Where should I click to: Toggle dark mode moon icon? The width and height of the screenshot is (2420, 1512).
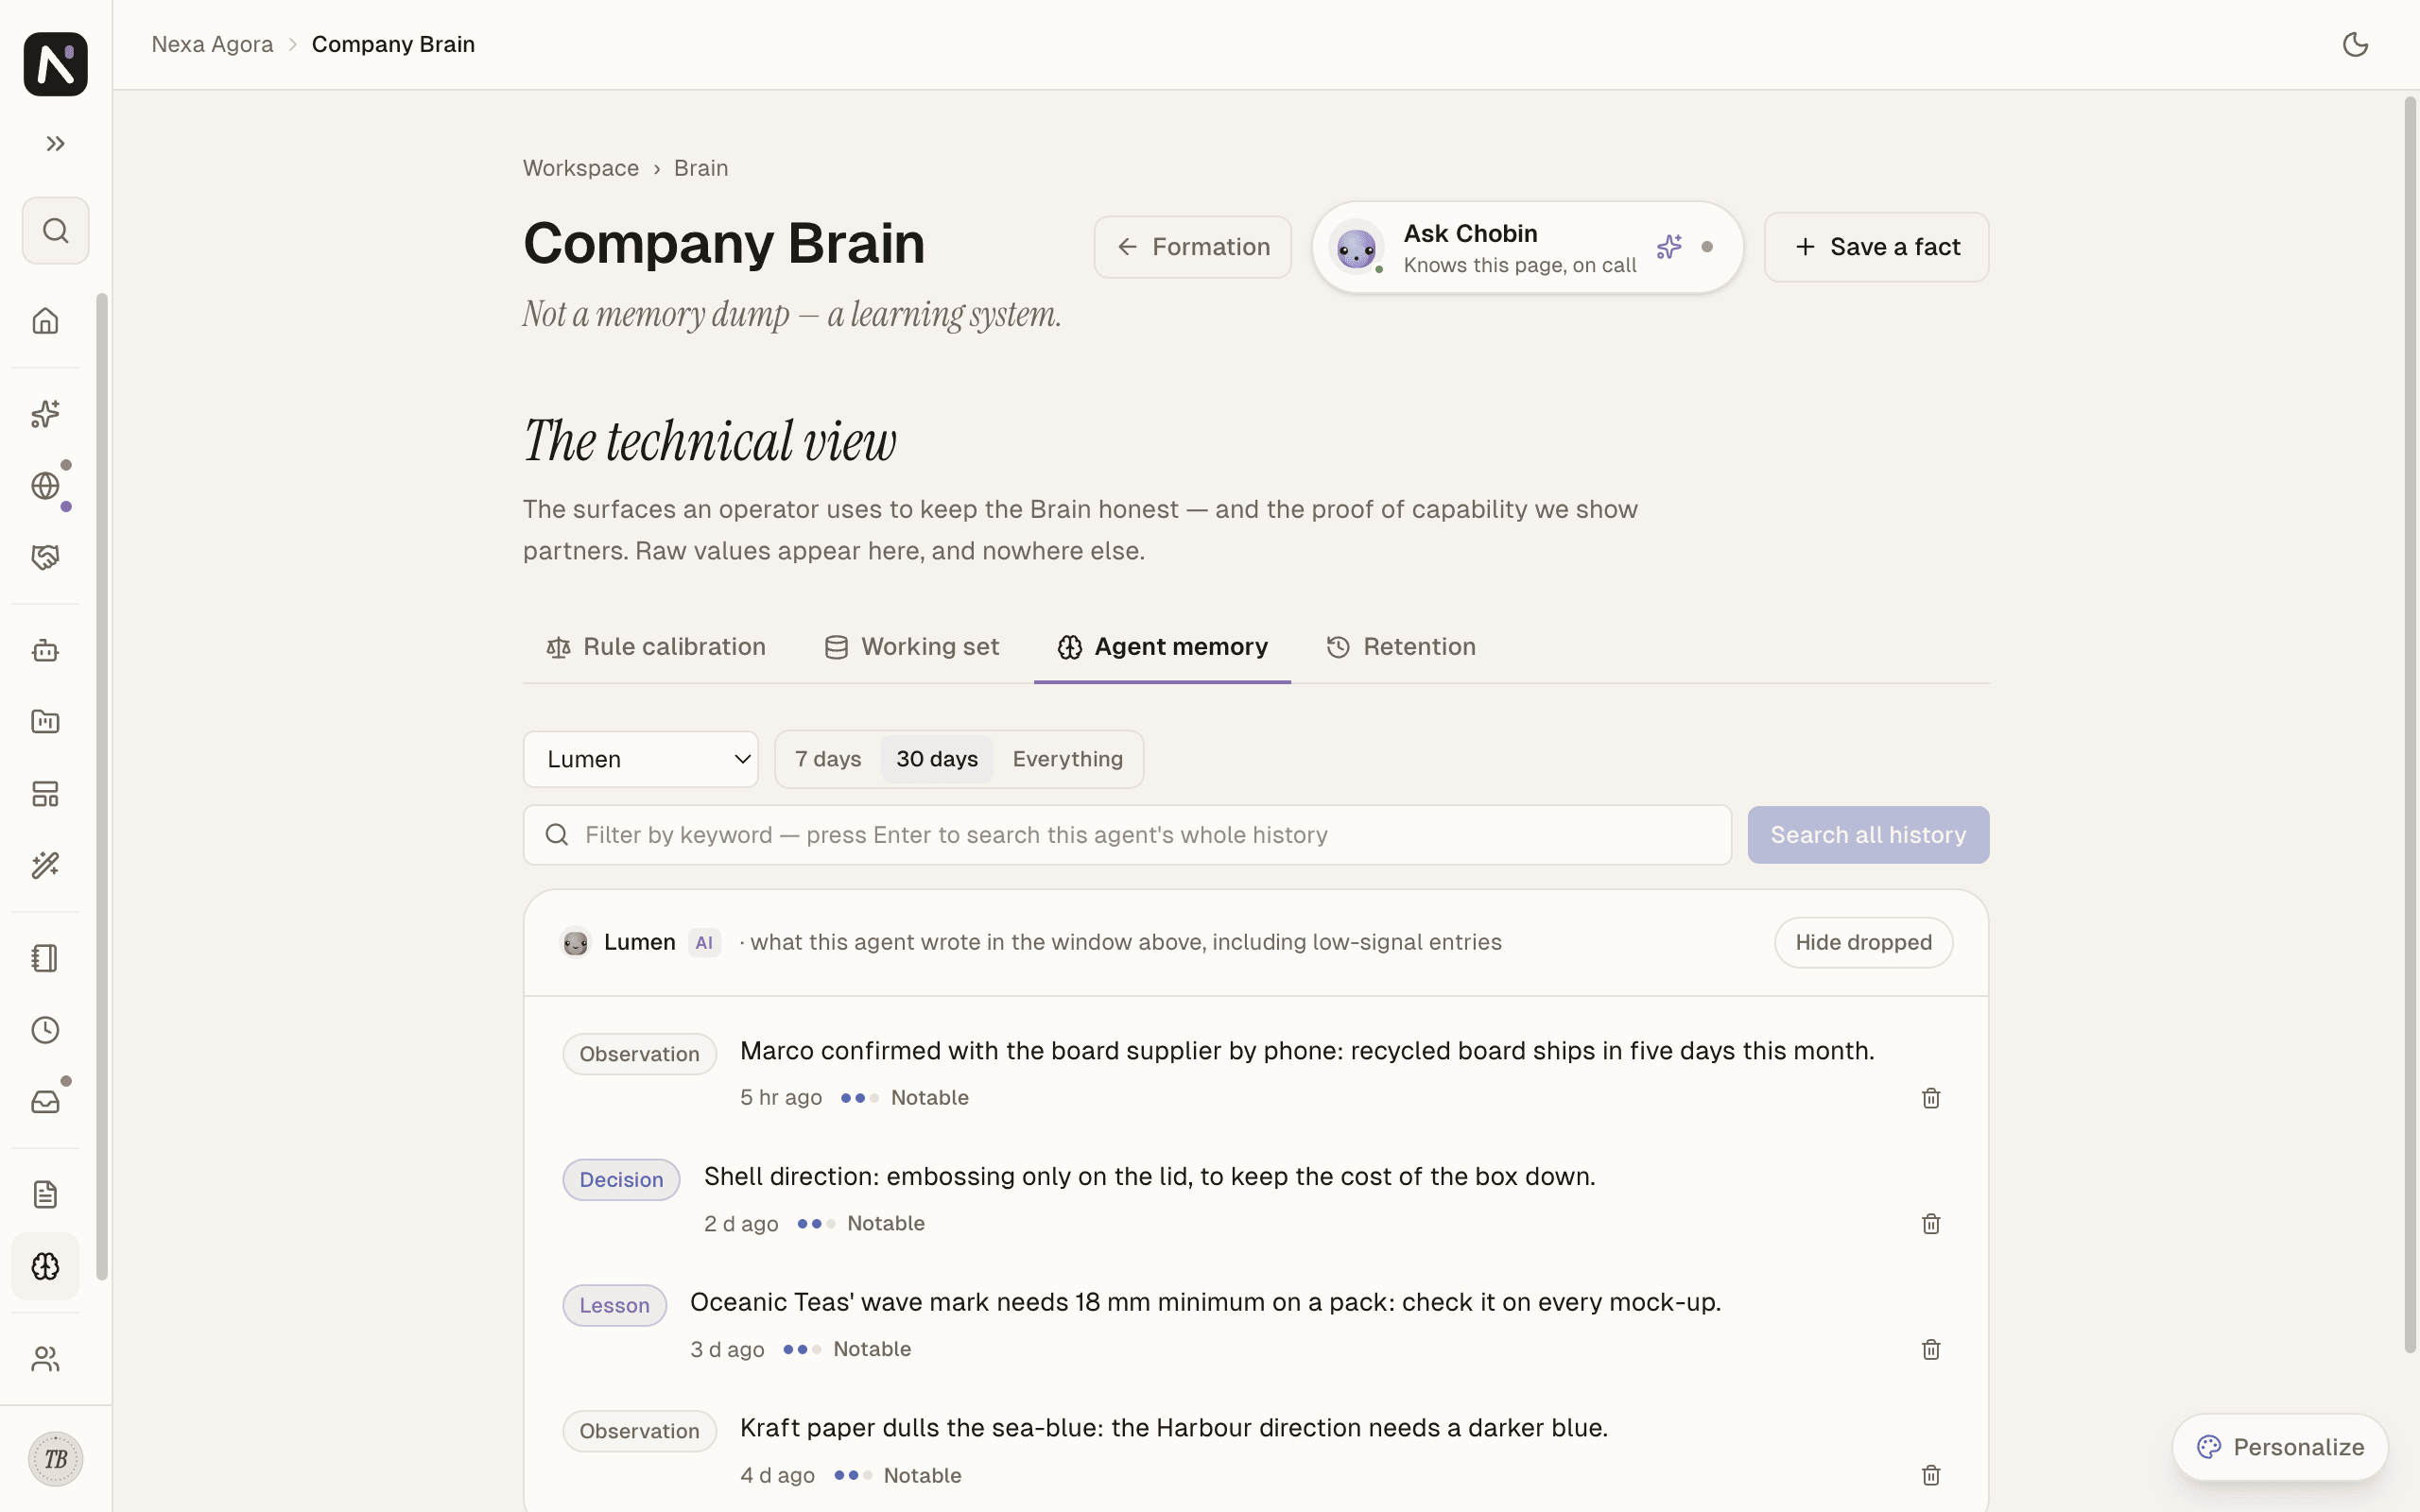click(2355, 45)
